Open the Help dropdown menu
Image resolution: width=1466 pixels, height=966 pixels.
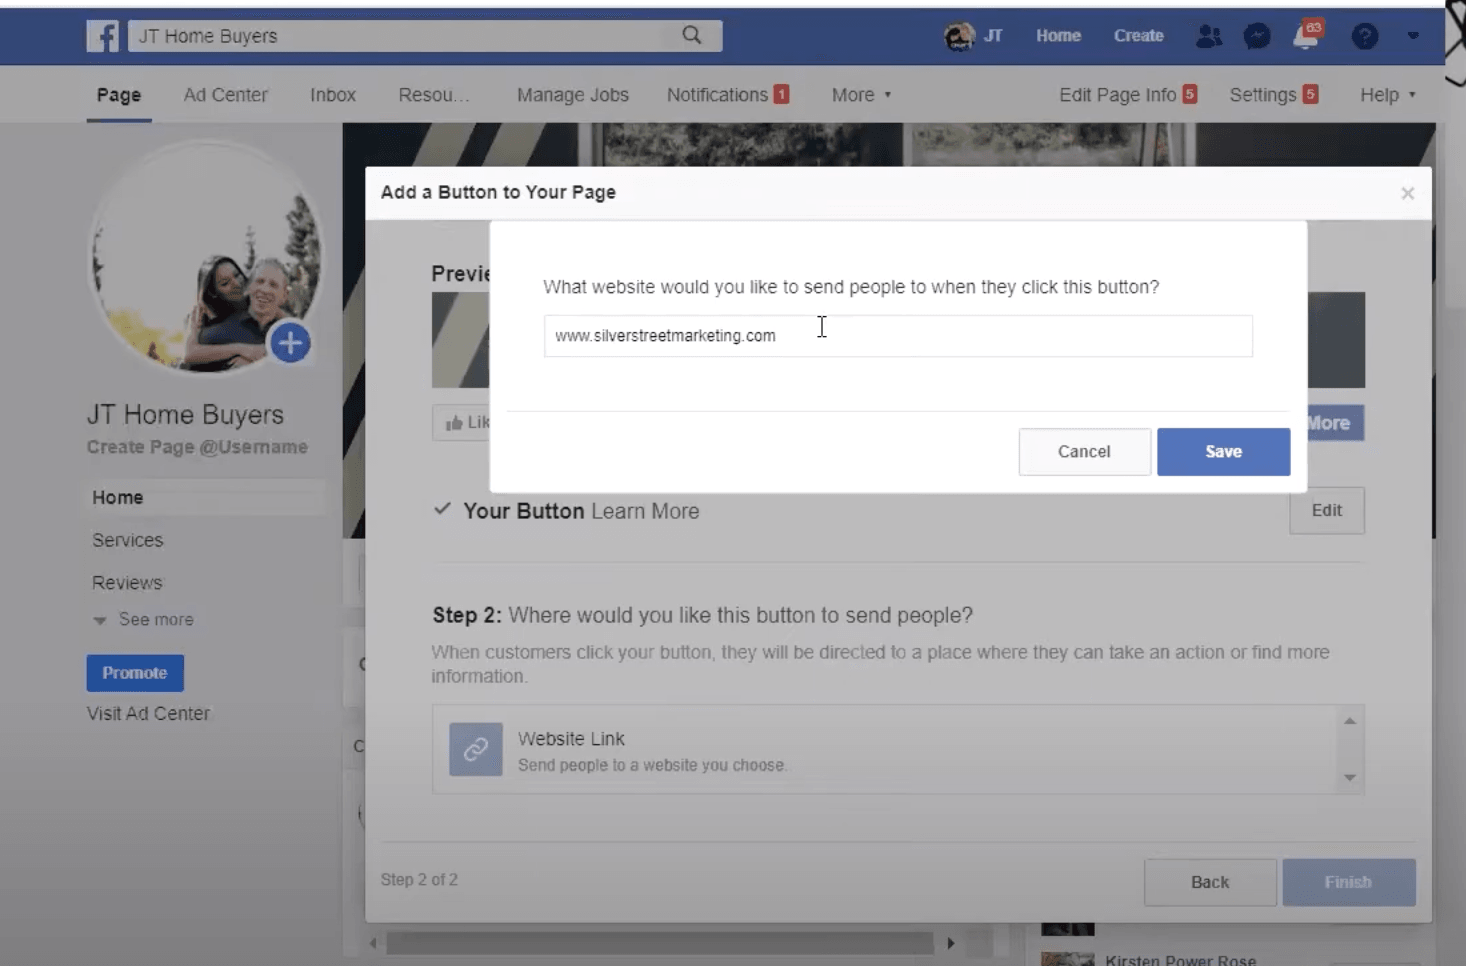[1387, 95]
